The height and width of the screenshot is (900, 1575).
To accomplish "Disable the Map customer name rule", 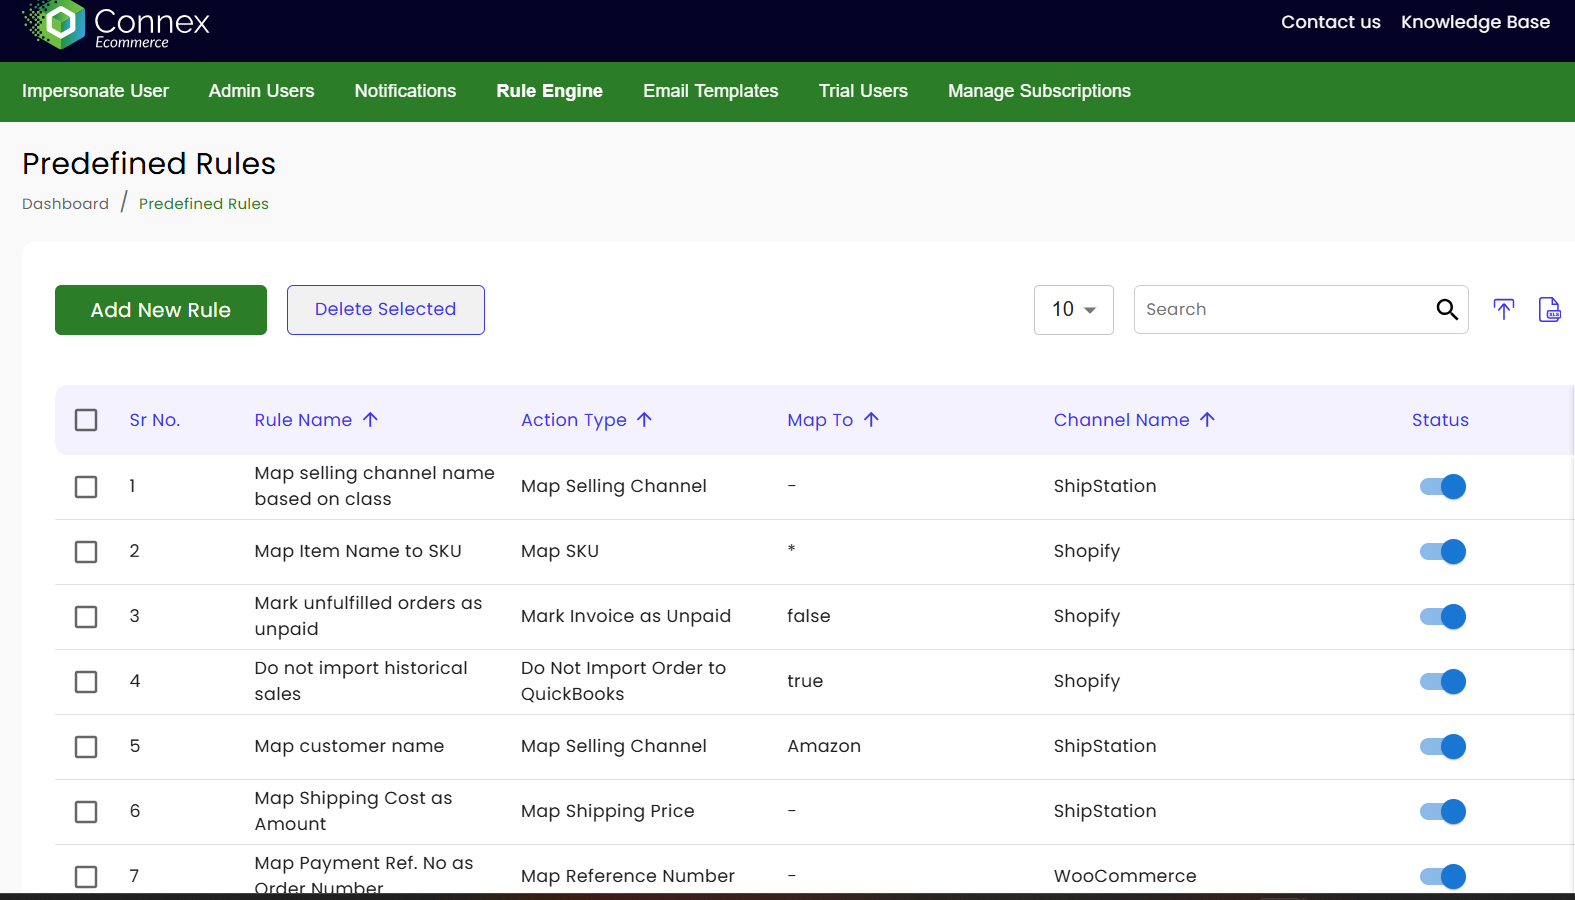I will (x=1443, y=747).
